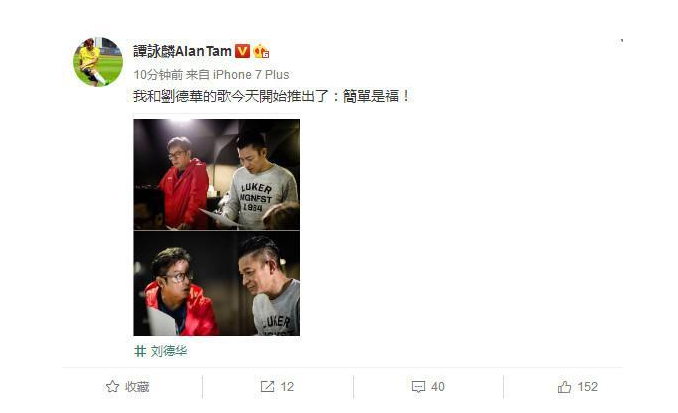Viewport: 678px width, 413px height.
Task: Open the 40 comments count
Action: coord(438,387)
